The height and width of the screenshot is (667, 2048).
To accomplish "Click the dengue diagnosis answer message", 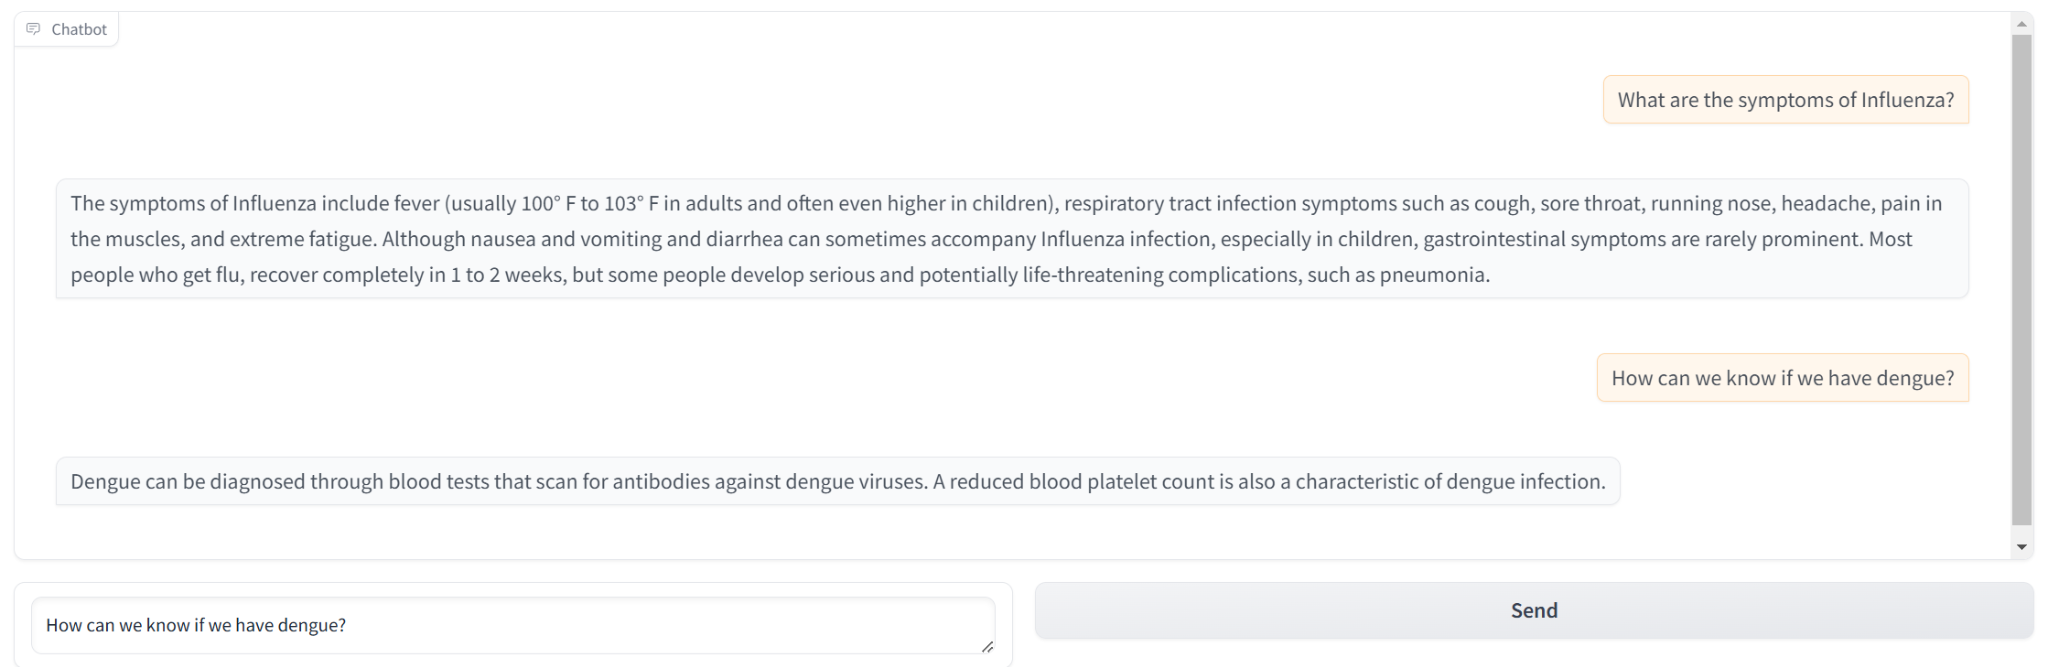I will coord(838,481).
